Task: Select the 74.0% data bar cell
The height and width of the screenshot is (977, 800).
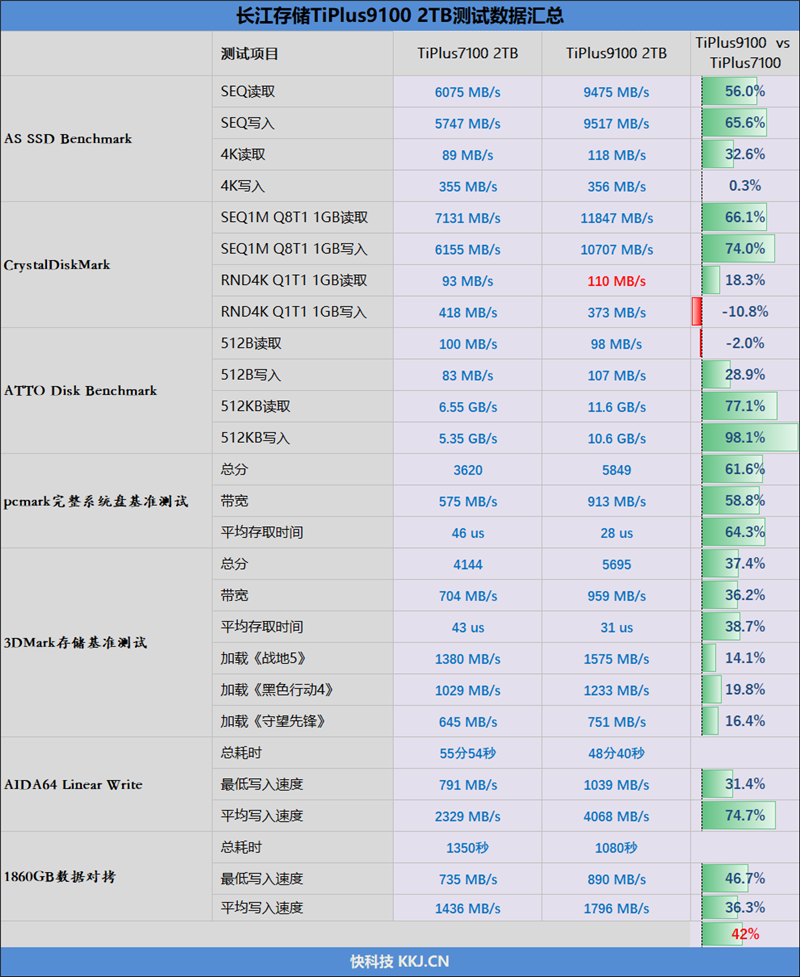Action: (x=744, y=249)
